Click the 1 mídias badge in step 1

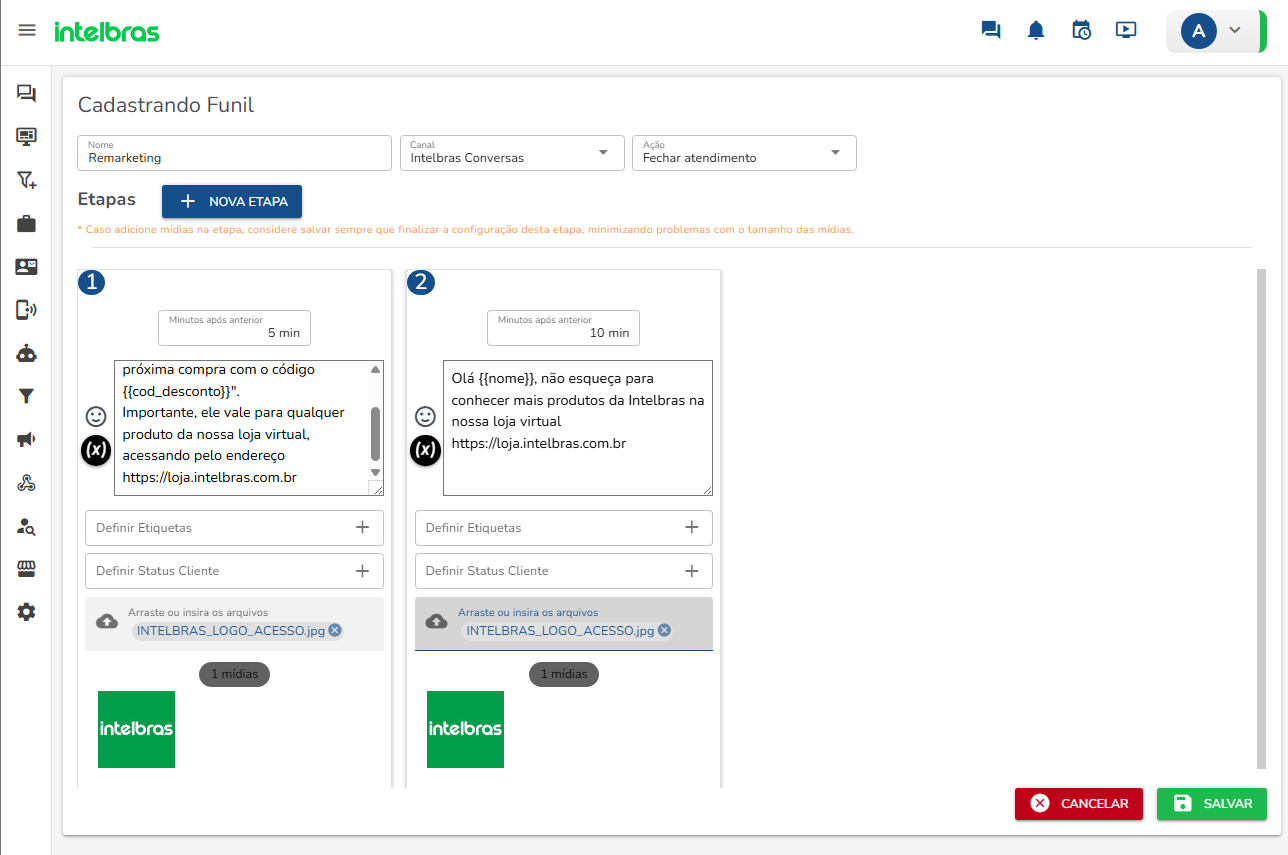pos(234,674)
